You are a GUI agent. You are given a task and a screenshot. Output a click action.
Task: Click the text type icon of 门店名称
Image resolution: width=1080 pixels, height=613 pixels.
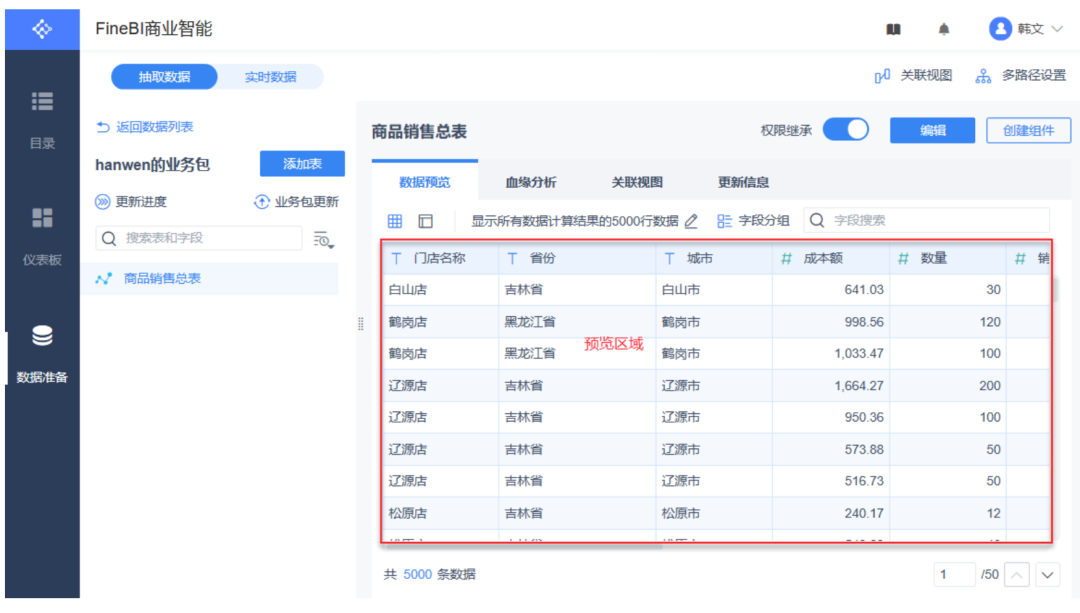coord(396,258)
